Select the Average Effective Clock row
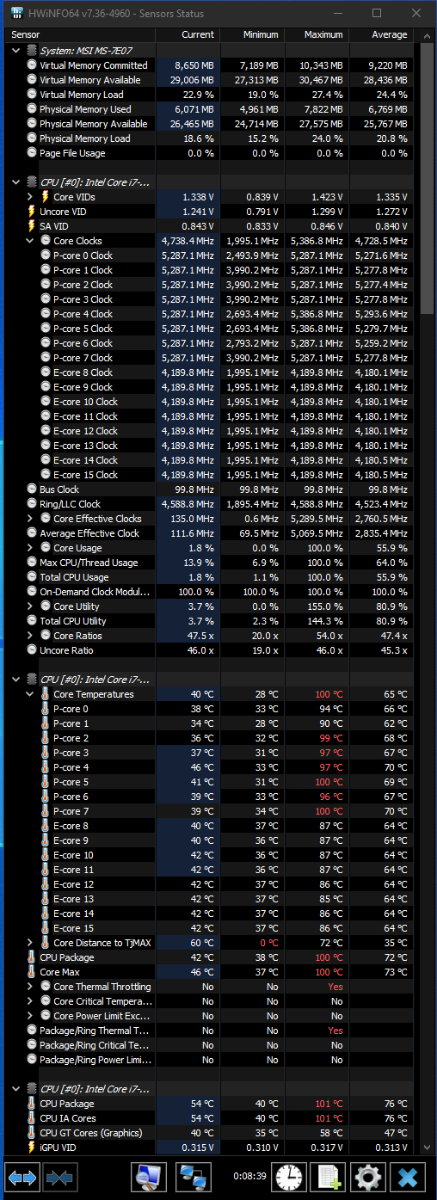 208,533
